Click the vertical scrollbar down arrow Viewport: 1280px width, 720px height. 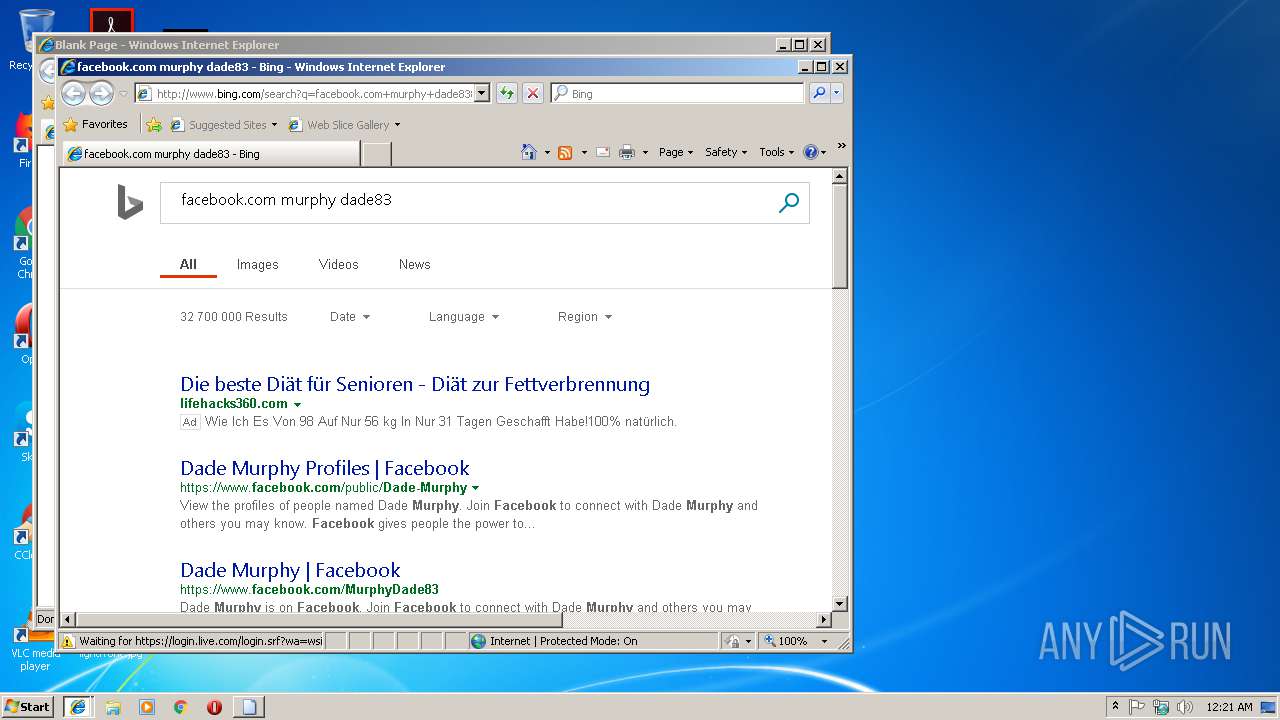click(x=840, y=604)
